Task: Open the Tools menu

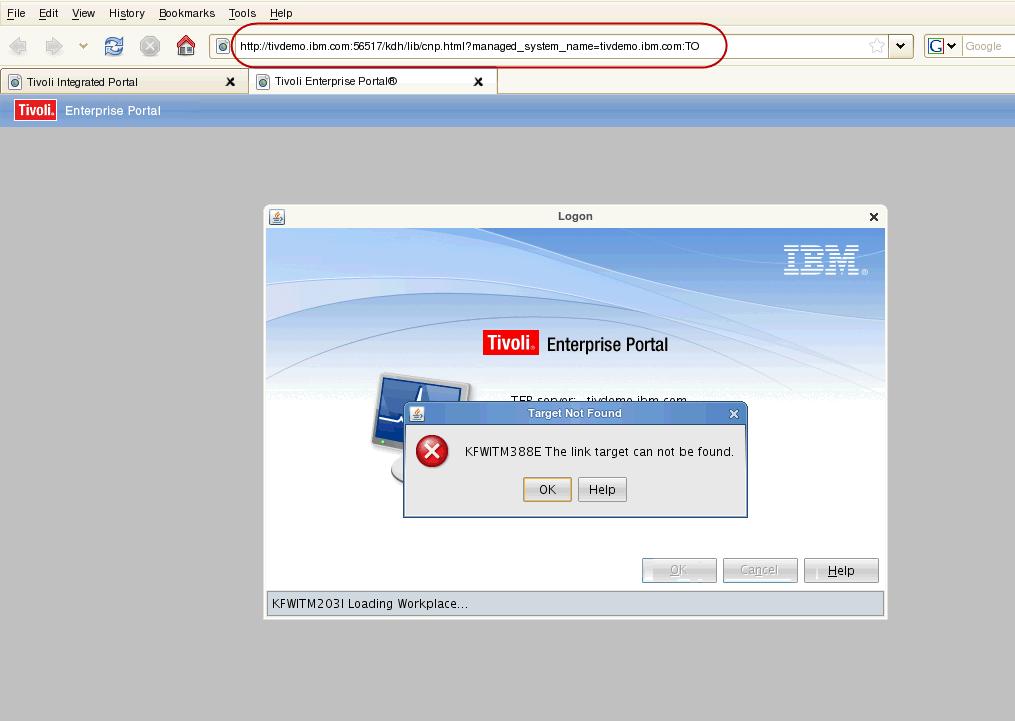Action: [242, 13]
